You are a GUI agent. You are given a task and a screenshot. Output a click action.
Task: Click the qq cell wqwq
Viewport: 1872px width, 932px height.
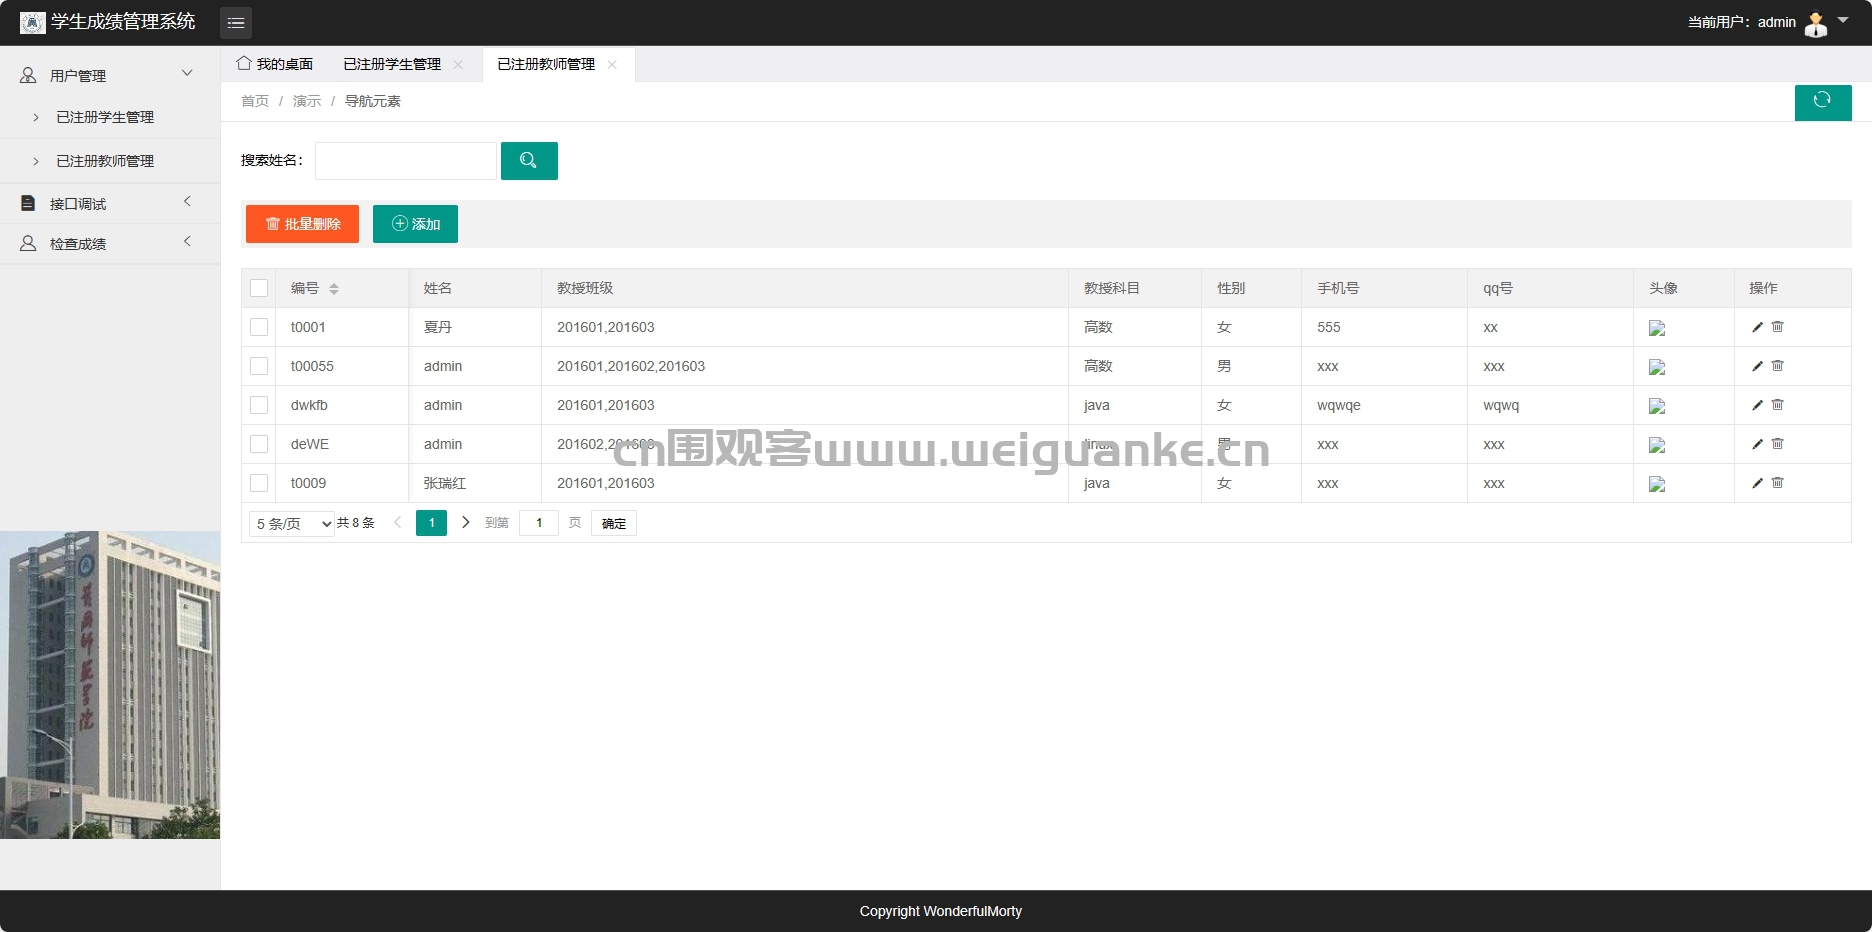(x=1501, y=405)
